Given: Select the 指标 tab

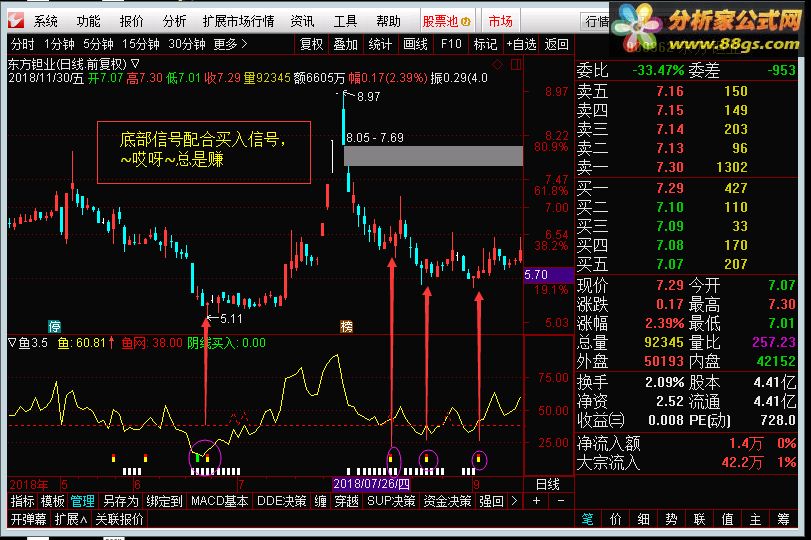Looking at the screenshot, I should [x=22, y=501].
